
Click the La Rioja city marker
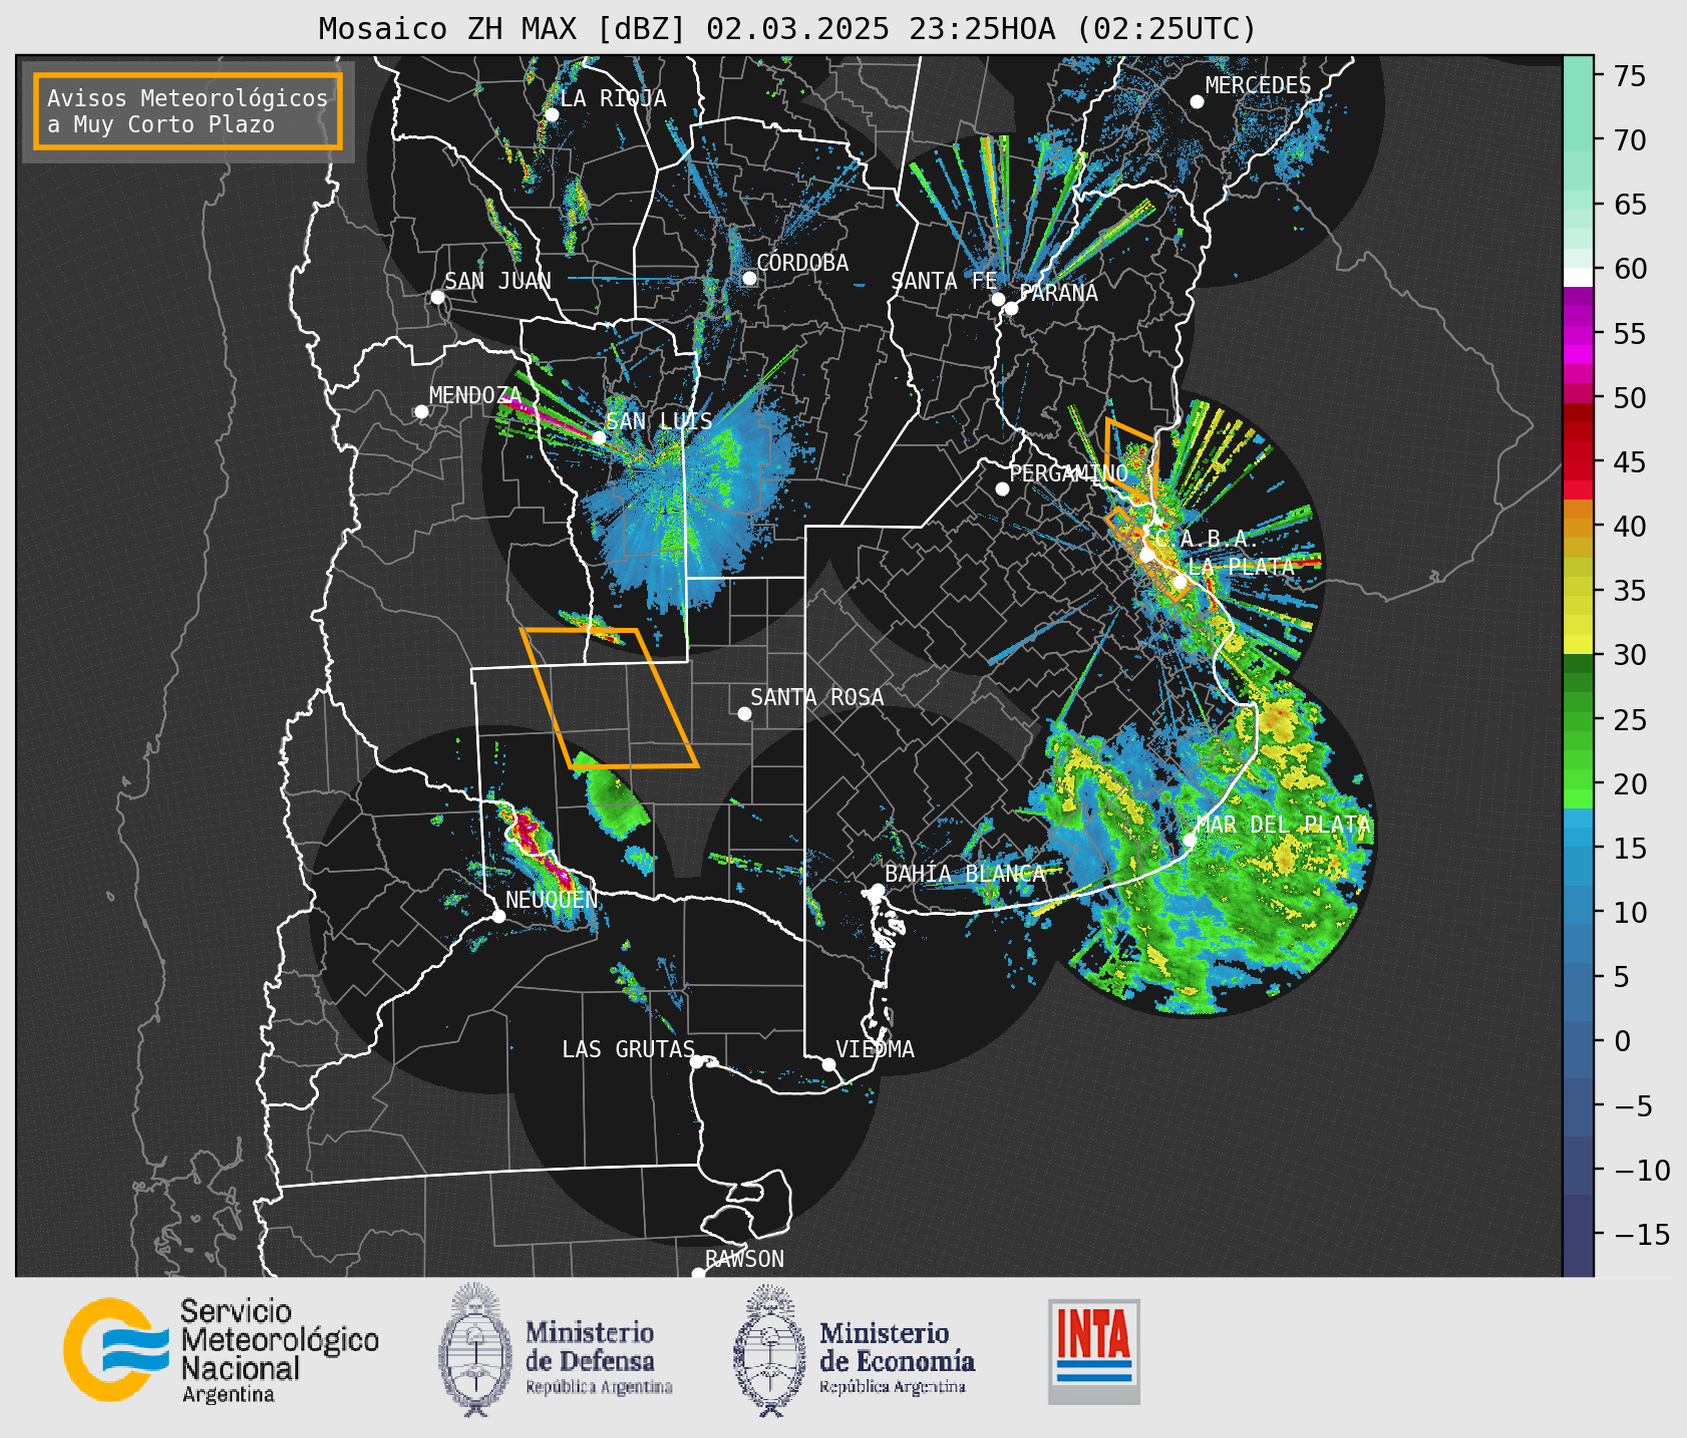(x=552, y=115)
